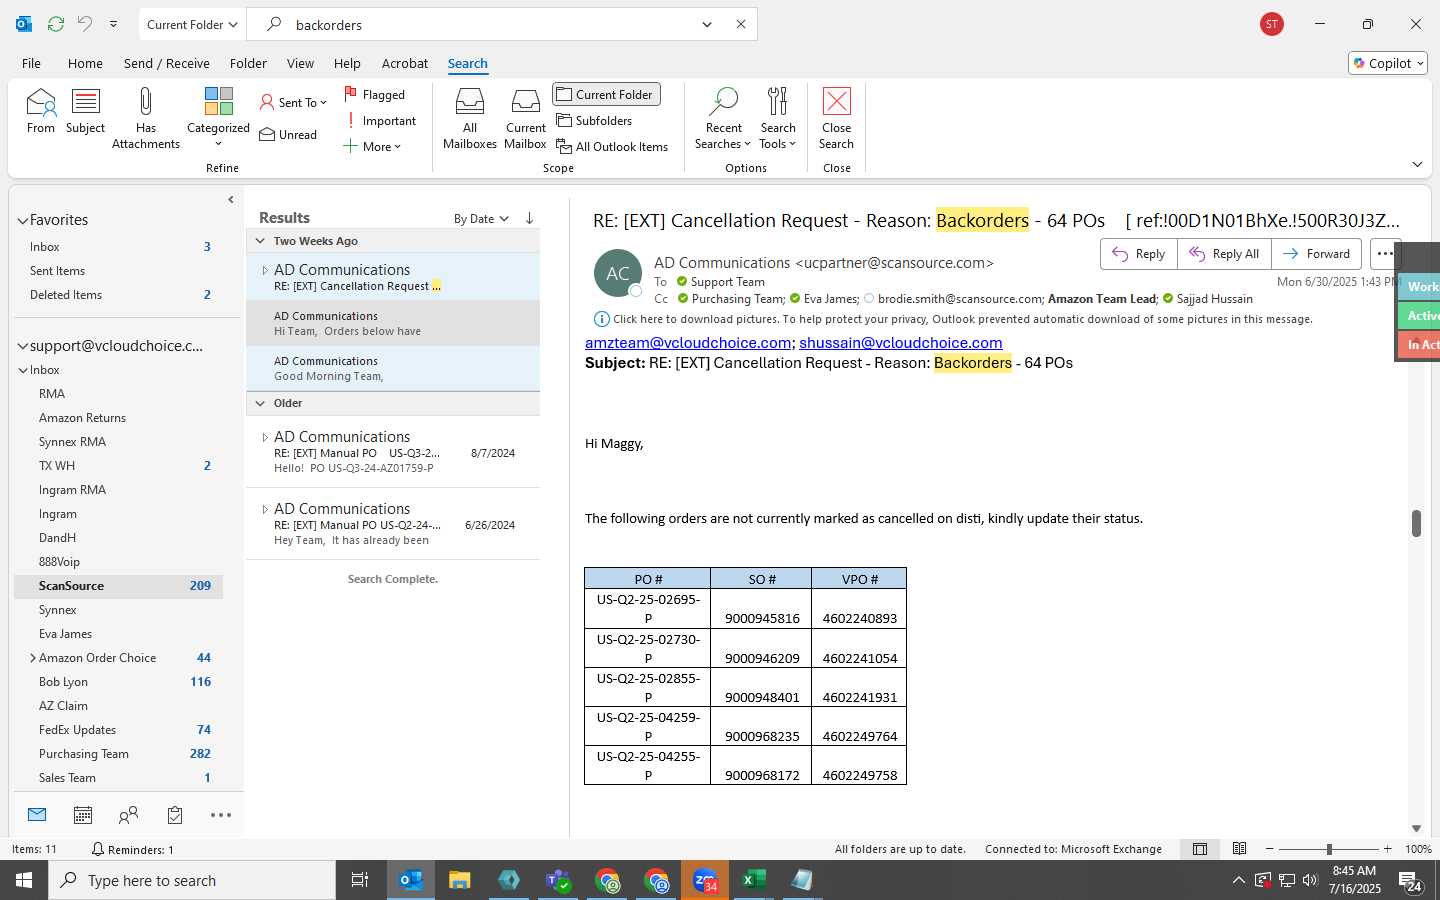
Task: Toggle Subfolders search scope
Action: pyautogui.click(x=594, y=120)
